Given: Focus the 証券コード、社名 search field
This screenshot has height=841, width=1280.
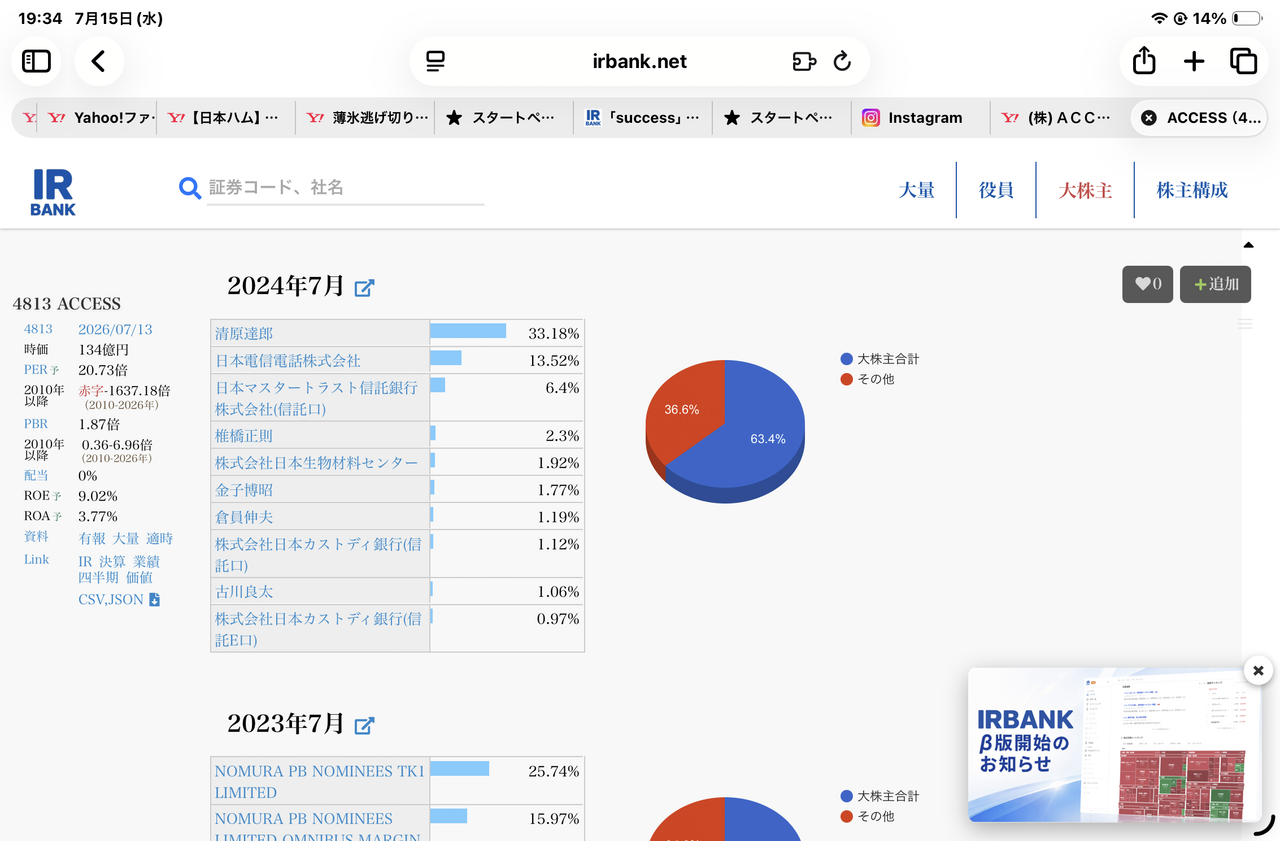Looking at the screenshot, I should point(345,188).
